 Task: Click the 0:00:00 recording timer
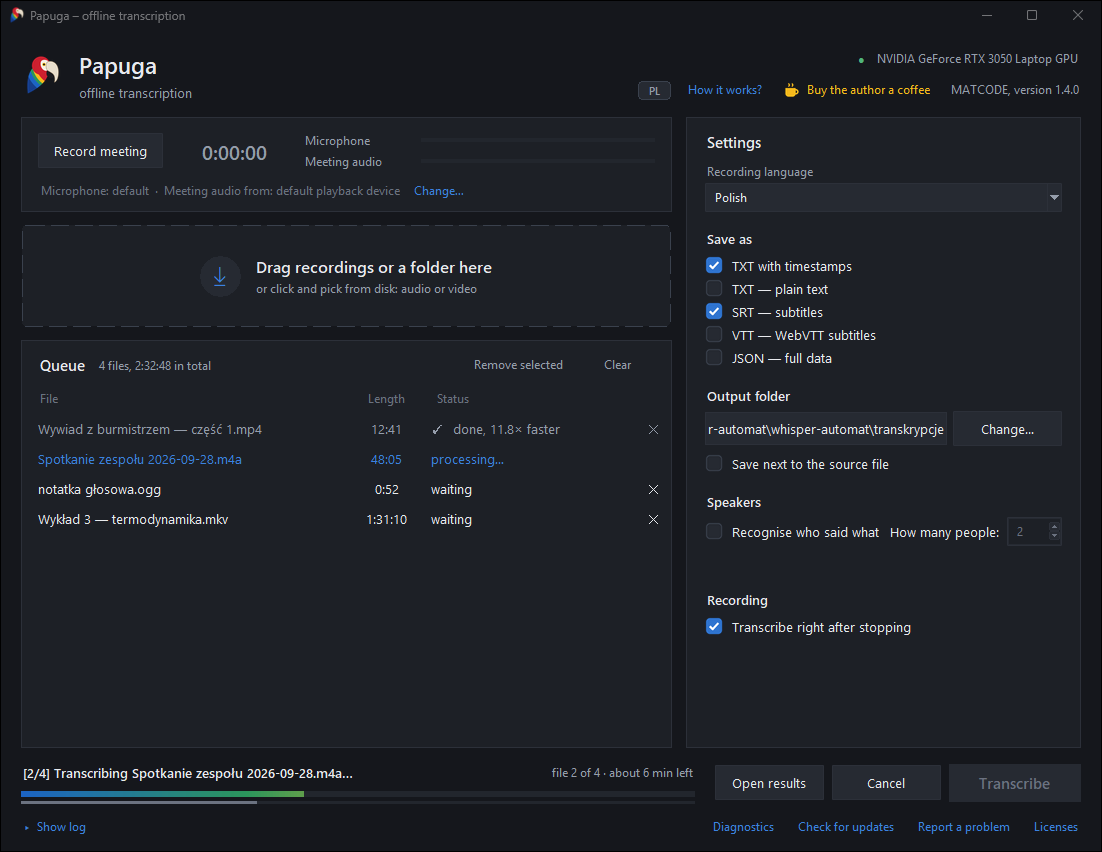[x=234, y=153]
